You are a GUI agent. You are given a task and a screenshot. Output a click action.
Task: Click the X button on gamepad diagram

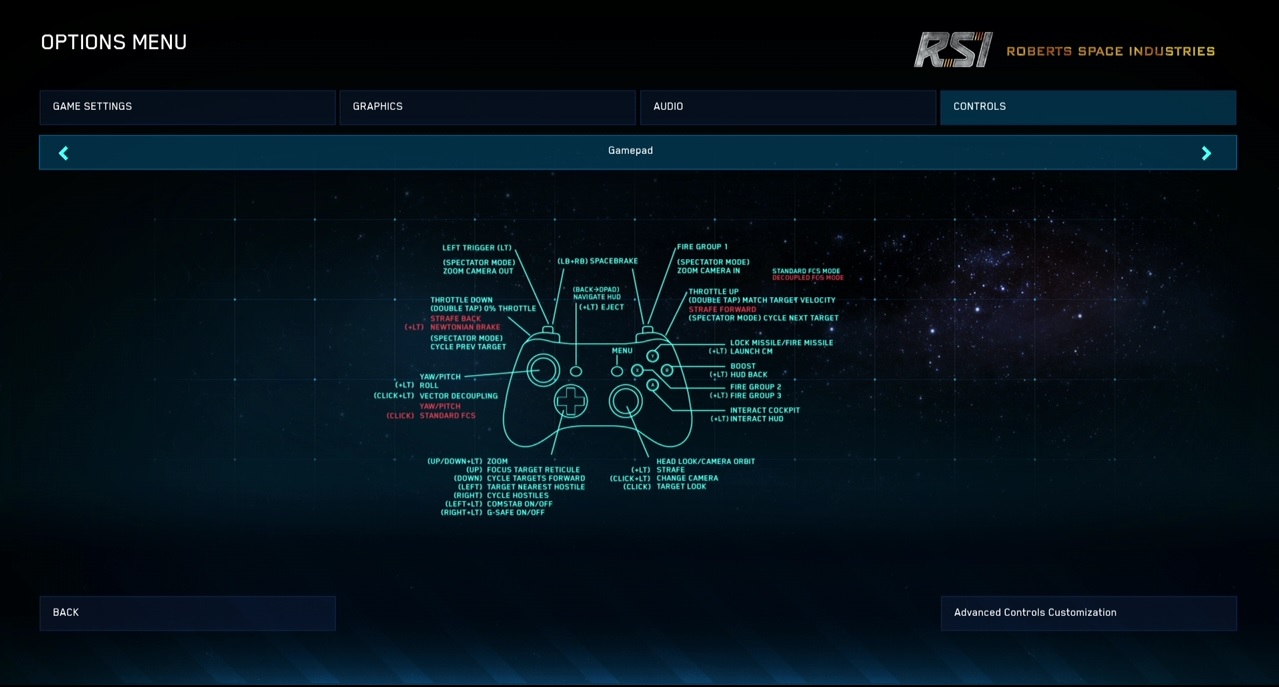pyautogui.click(x=637, y=371)
